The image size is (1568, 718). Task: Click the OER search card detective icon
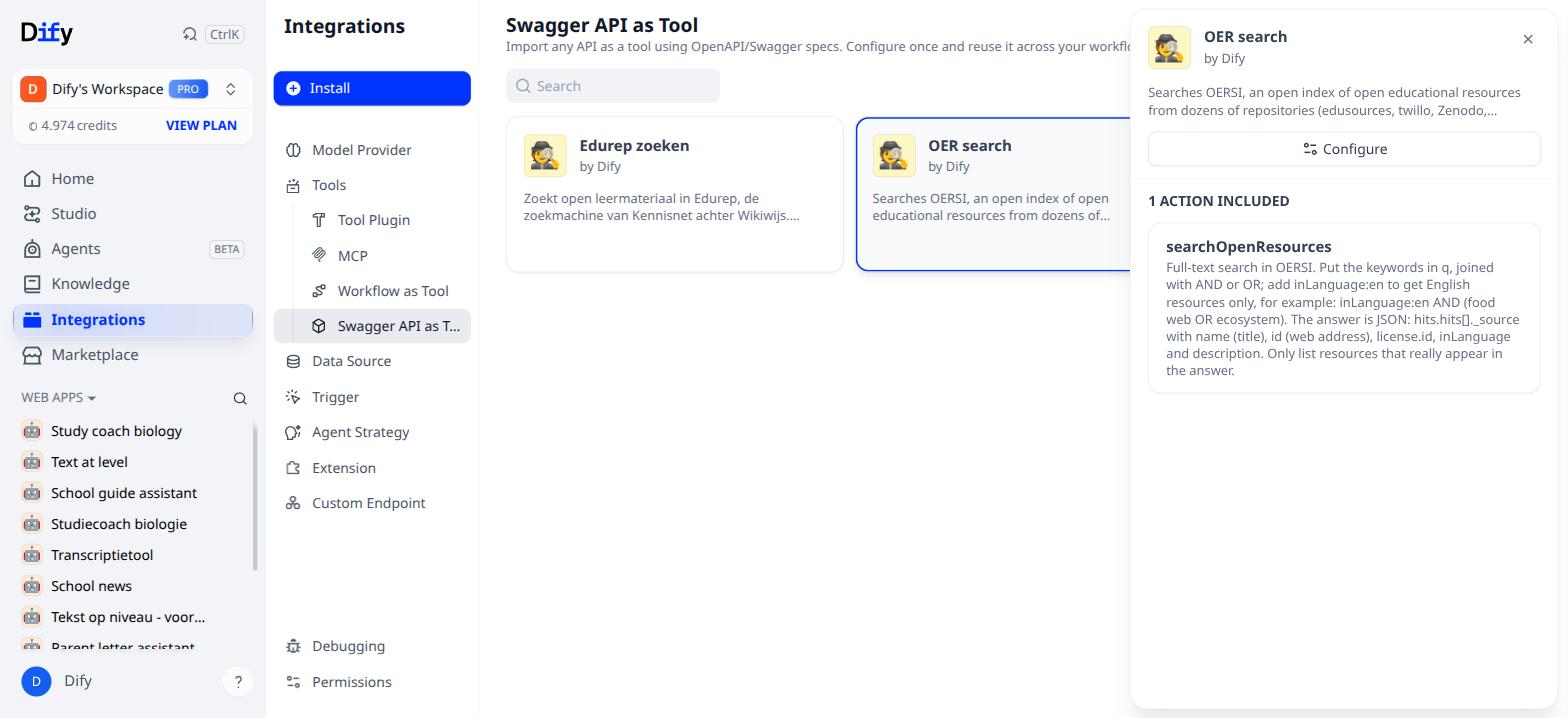[894, 156]
